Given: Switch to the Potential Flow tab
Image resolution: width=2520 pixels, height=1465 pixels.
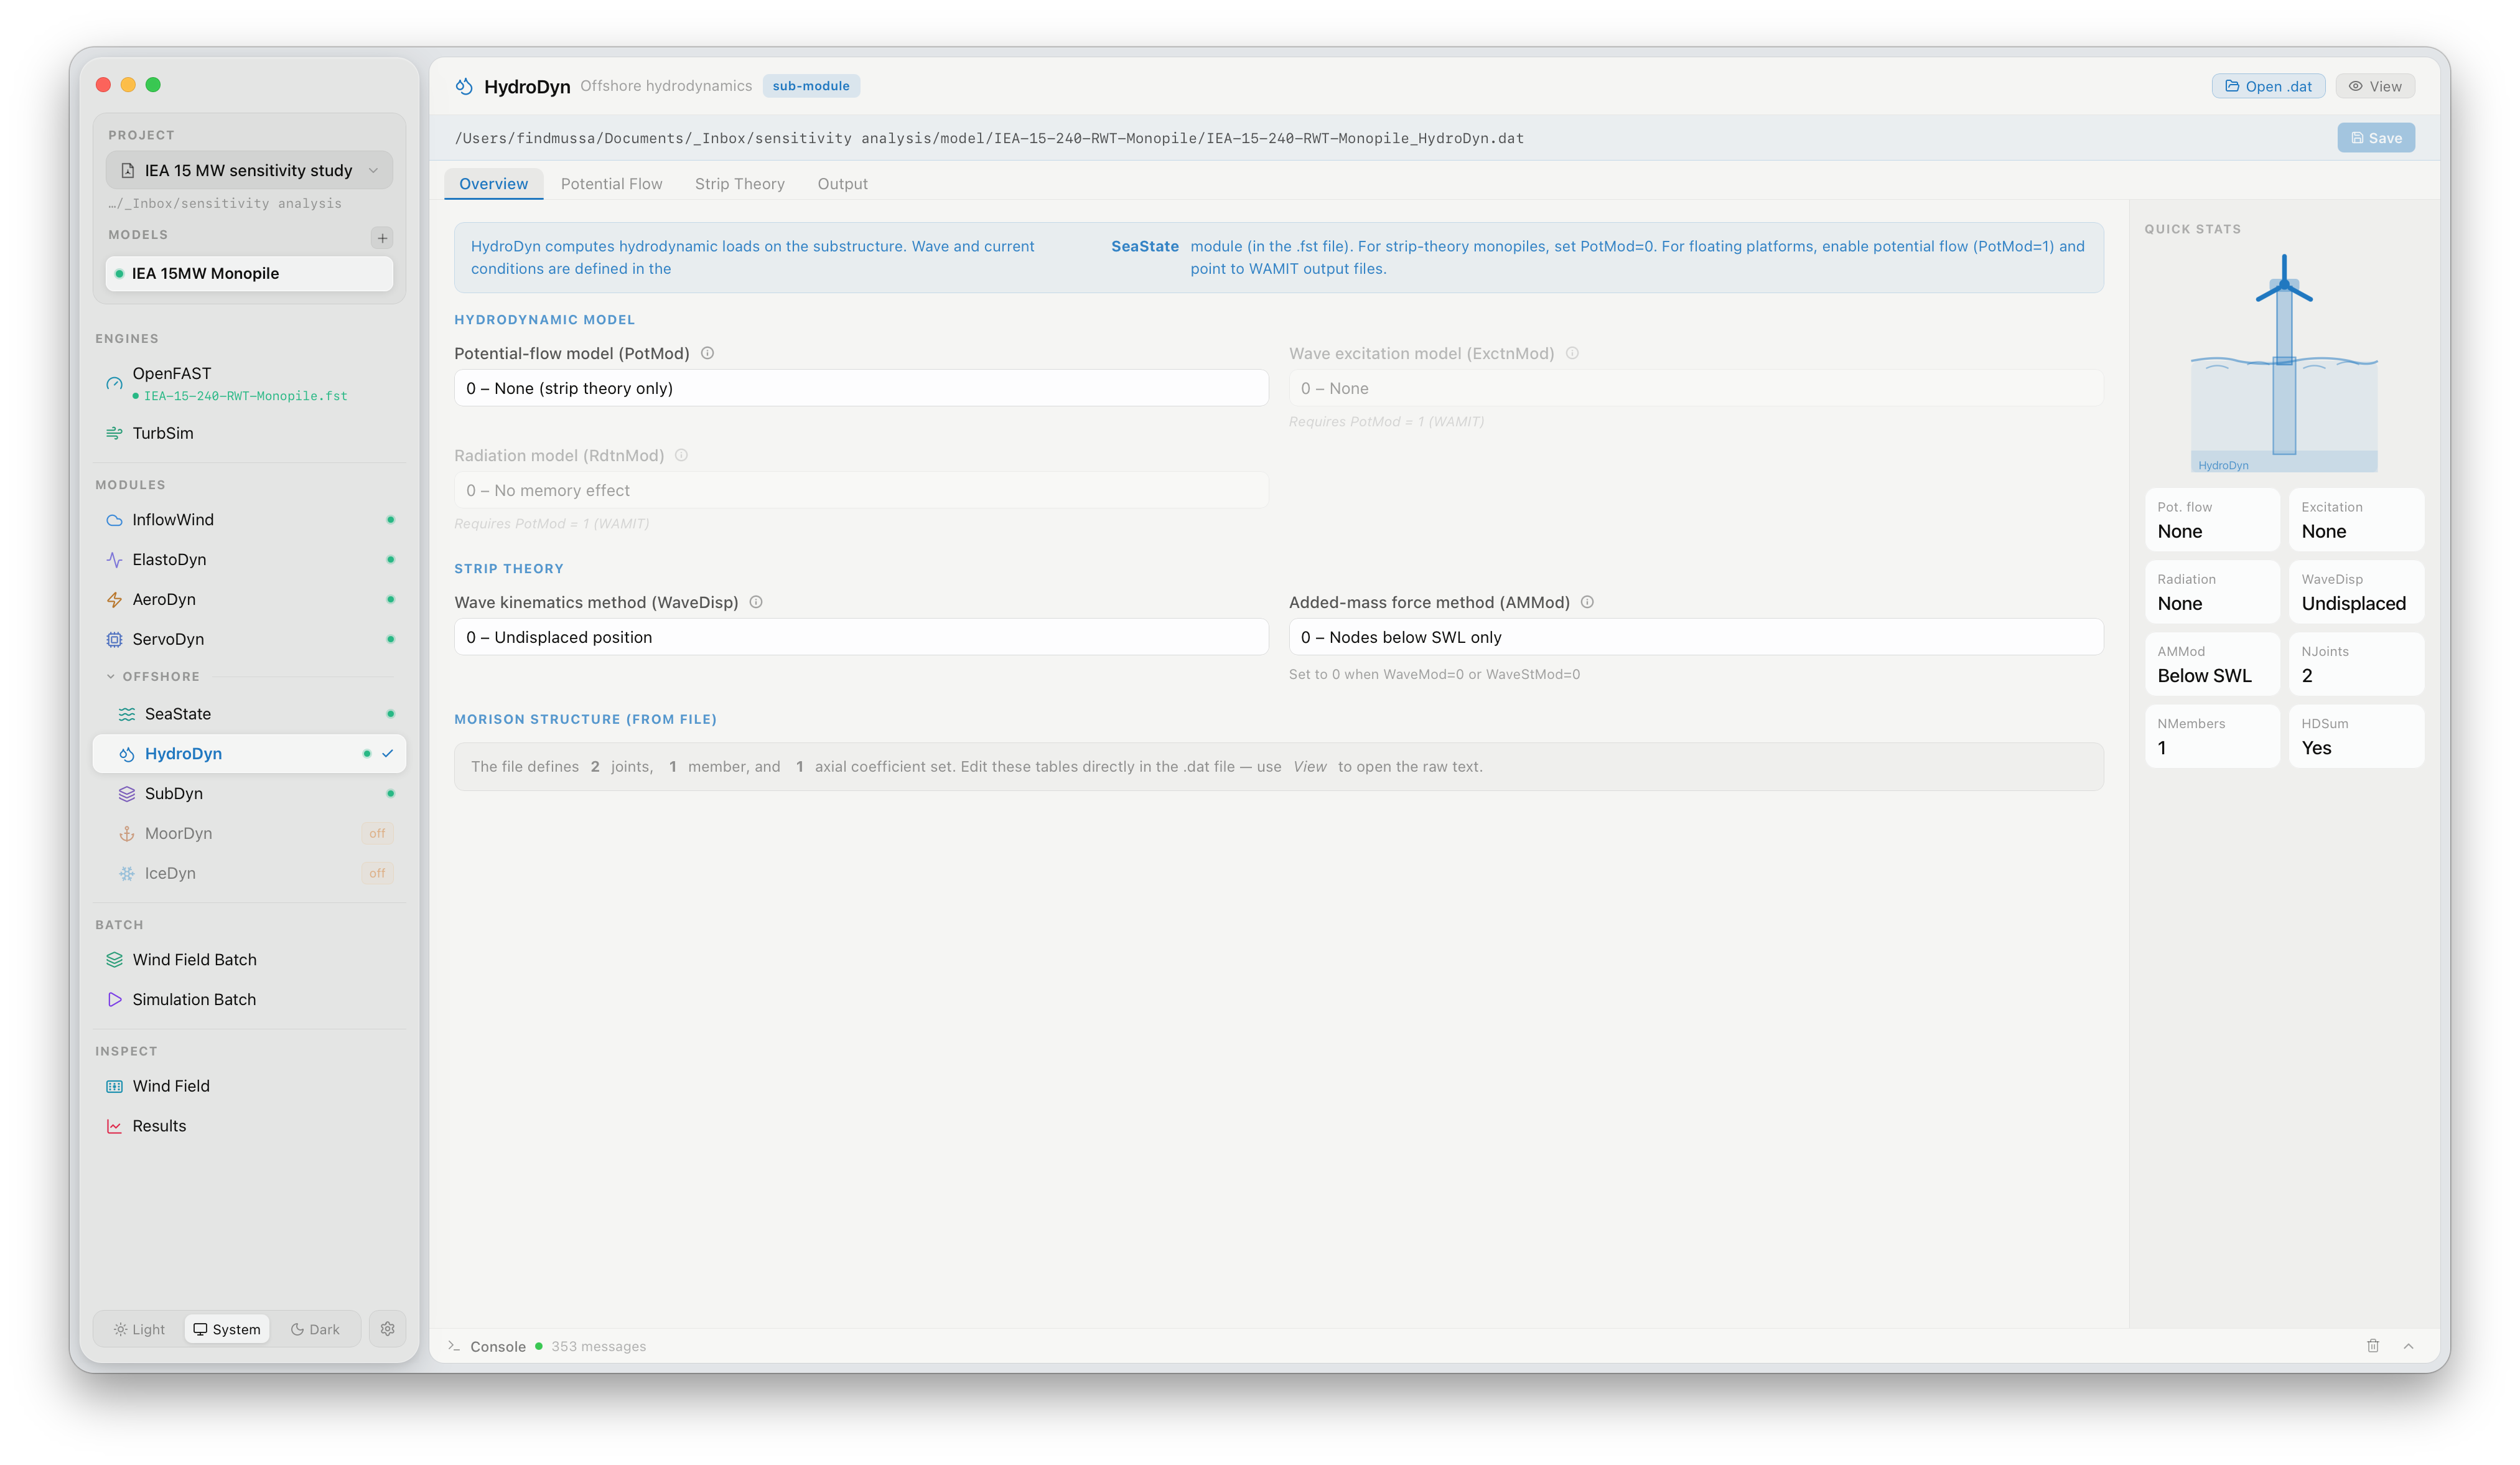Looking at the screenshot, I should coord(611,184).
